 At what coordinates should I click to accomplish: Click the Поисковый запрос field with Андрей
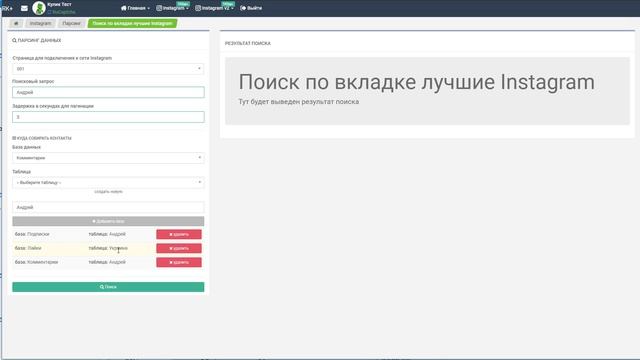click(x=108, y=92)
